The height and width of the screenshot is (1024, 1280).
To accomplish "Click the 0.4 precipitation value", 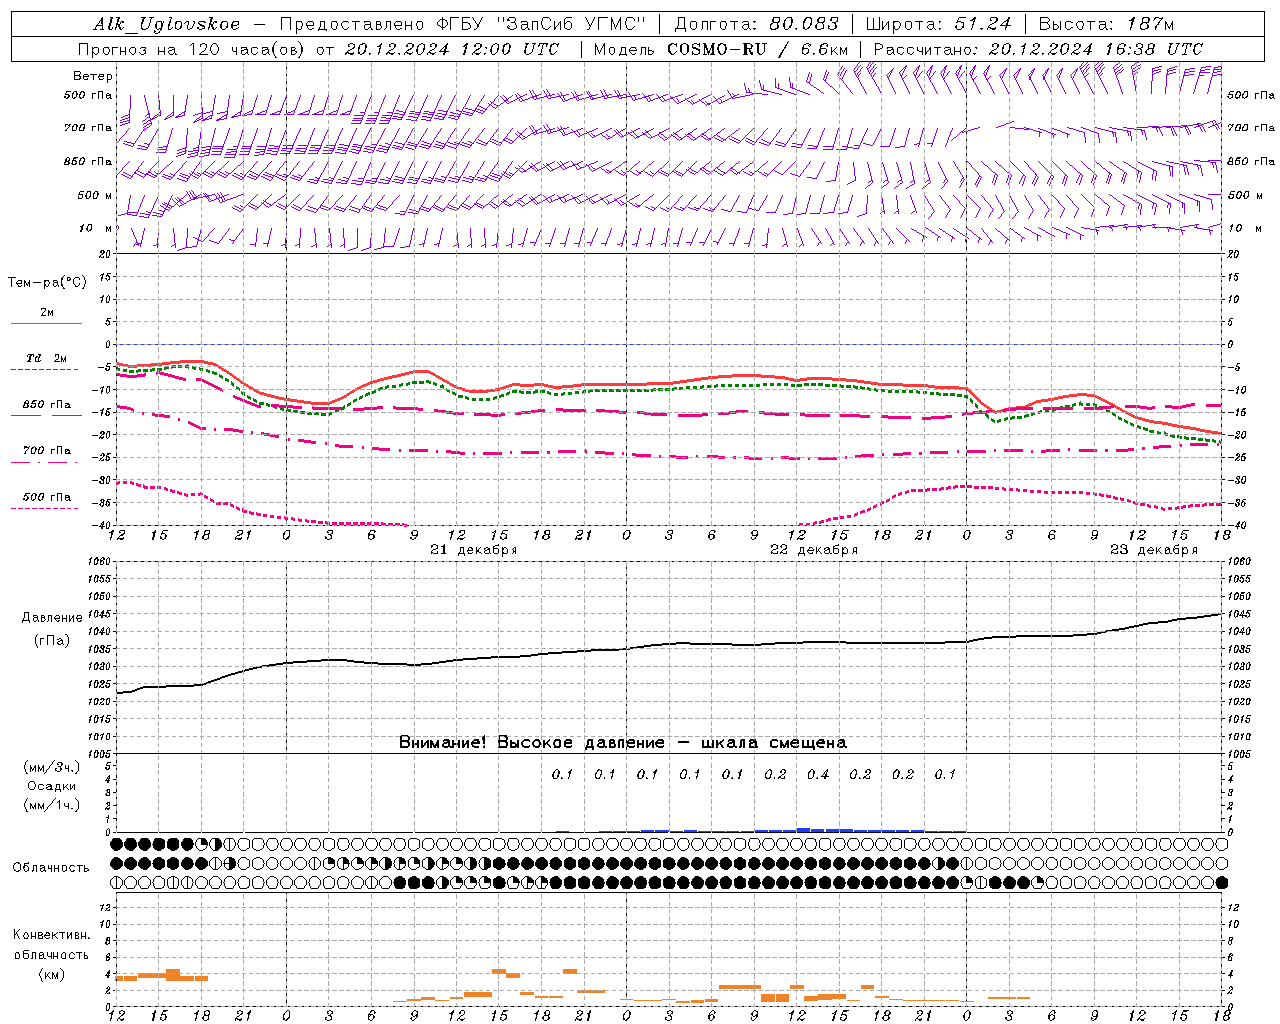I will (x=818, y=774).
